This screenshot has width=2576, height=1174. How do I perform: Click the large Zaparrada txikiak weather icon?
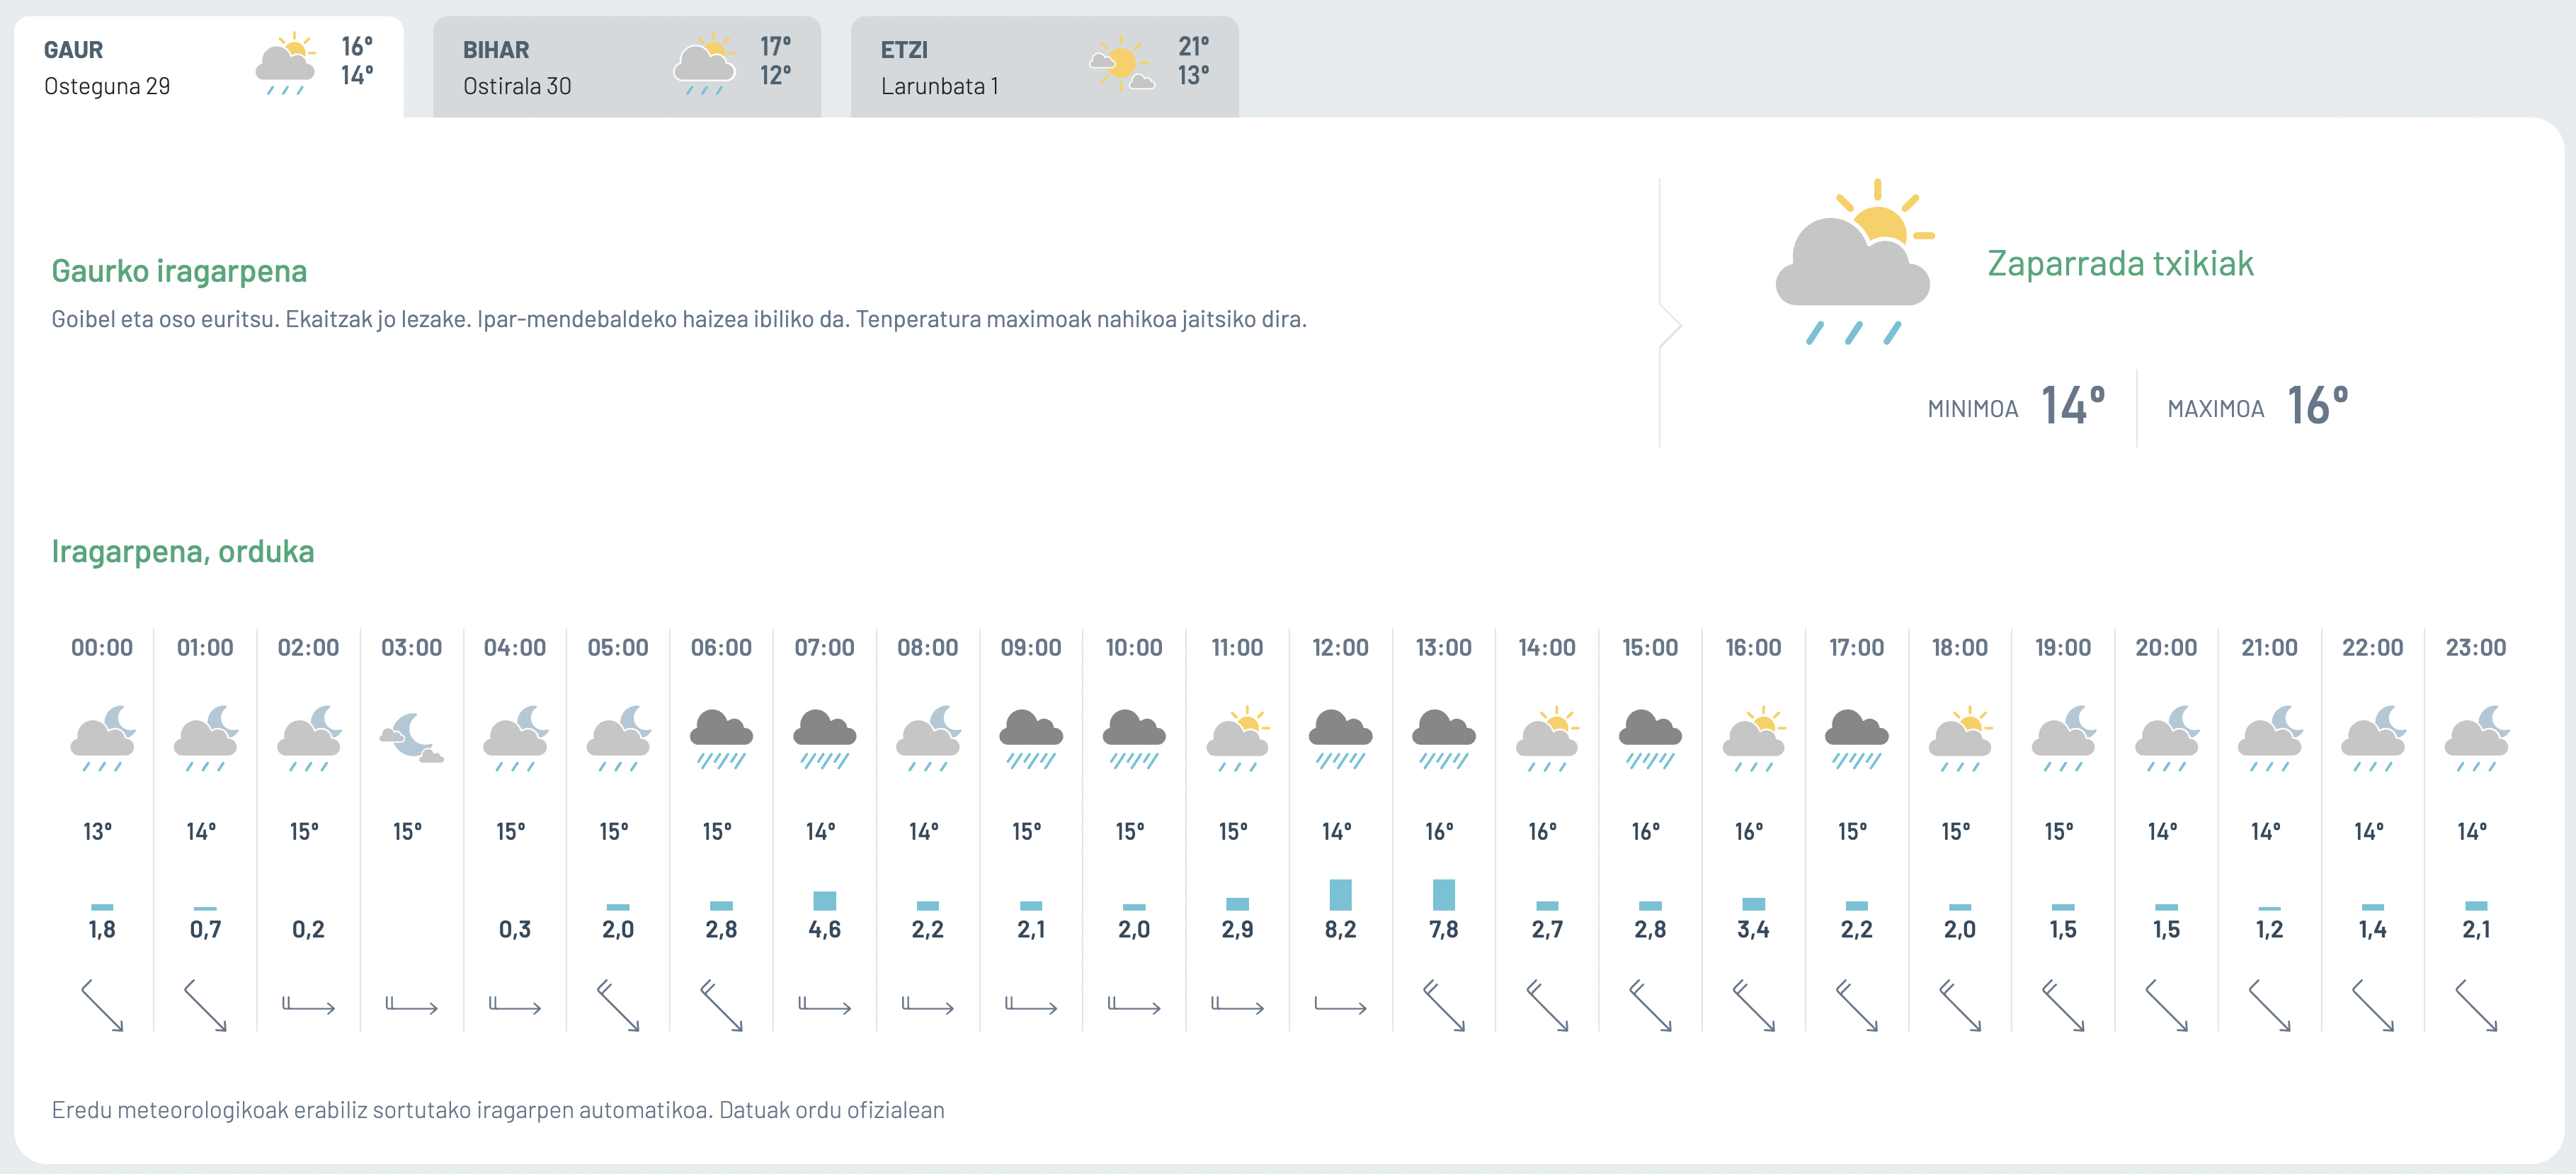click(x=1855, y=262)
